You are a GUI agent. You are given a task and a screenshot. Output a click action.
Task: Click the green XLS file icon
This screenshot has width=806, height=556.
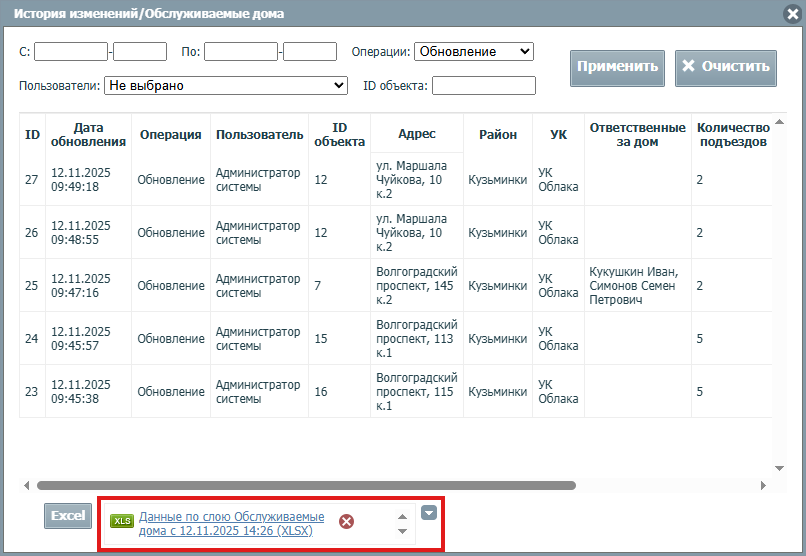click(x=121, y=521)
